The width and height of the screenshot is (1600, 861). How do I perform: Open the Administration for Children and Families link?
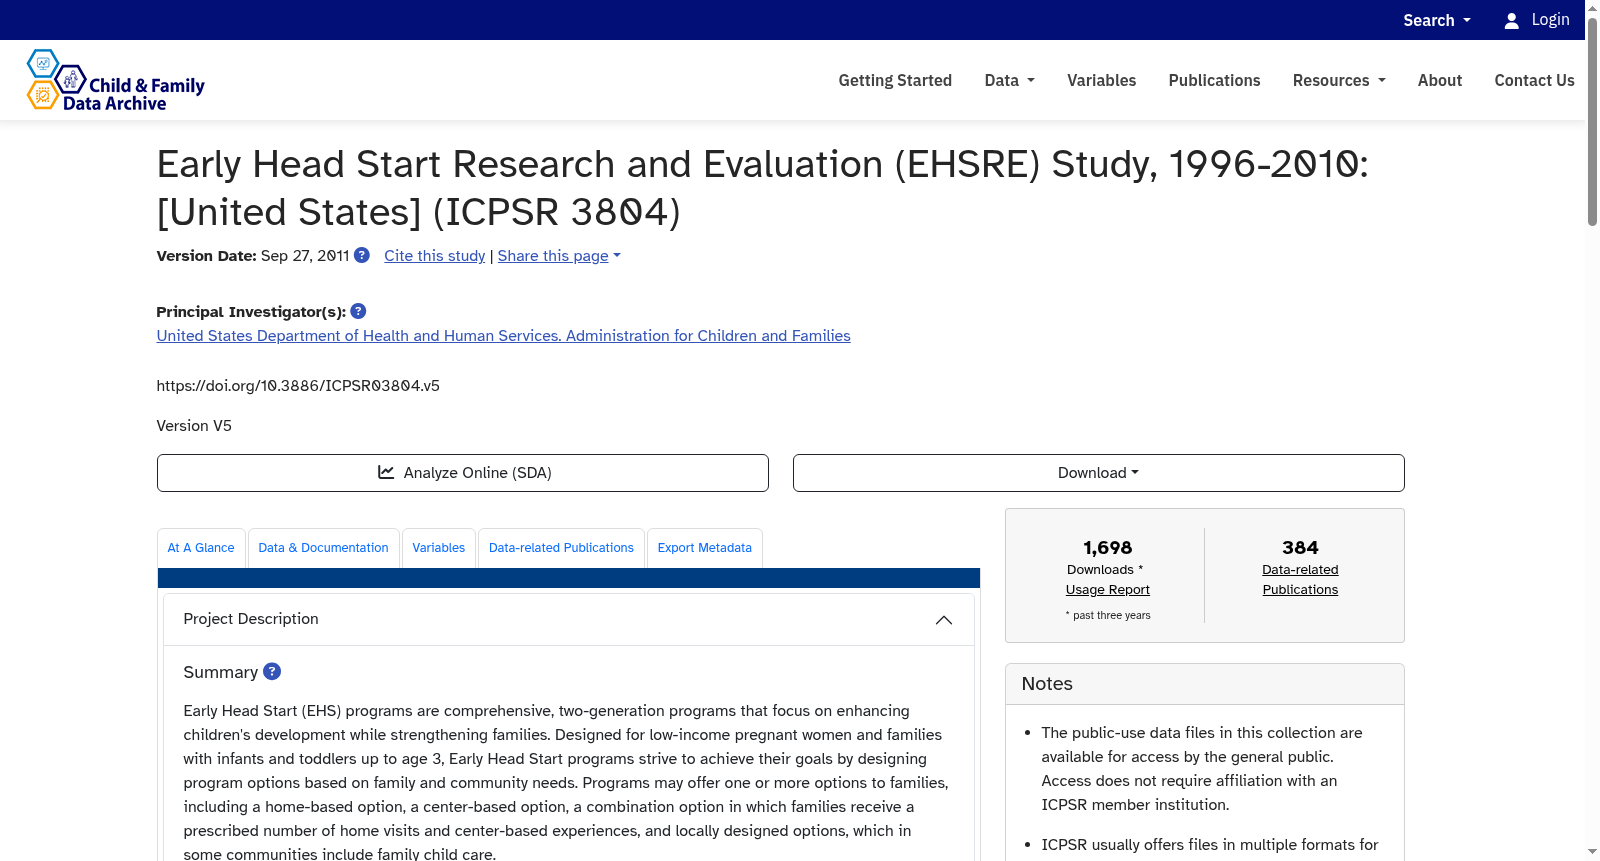click(503, 336)
